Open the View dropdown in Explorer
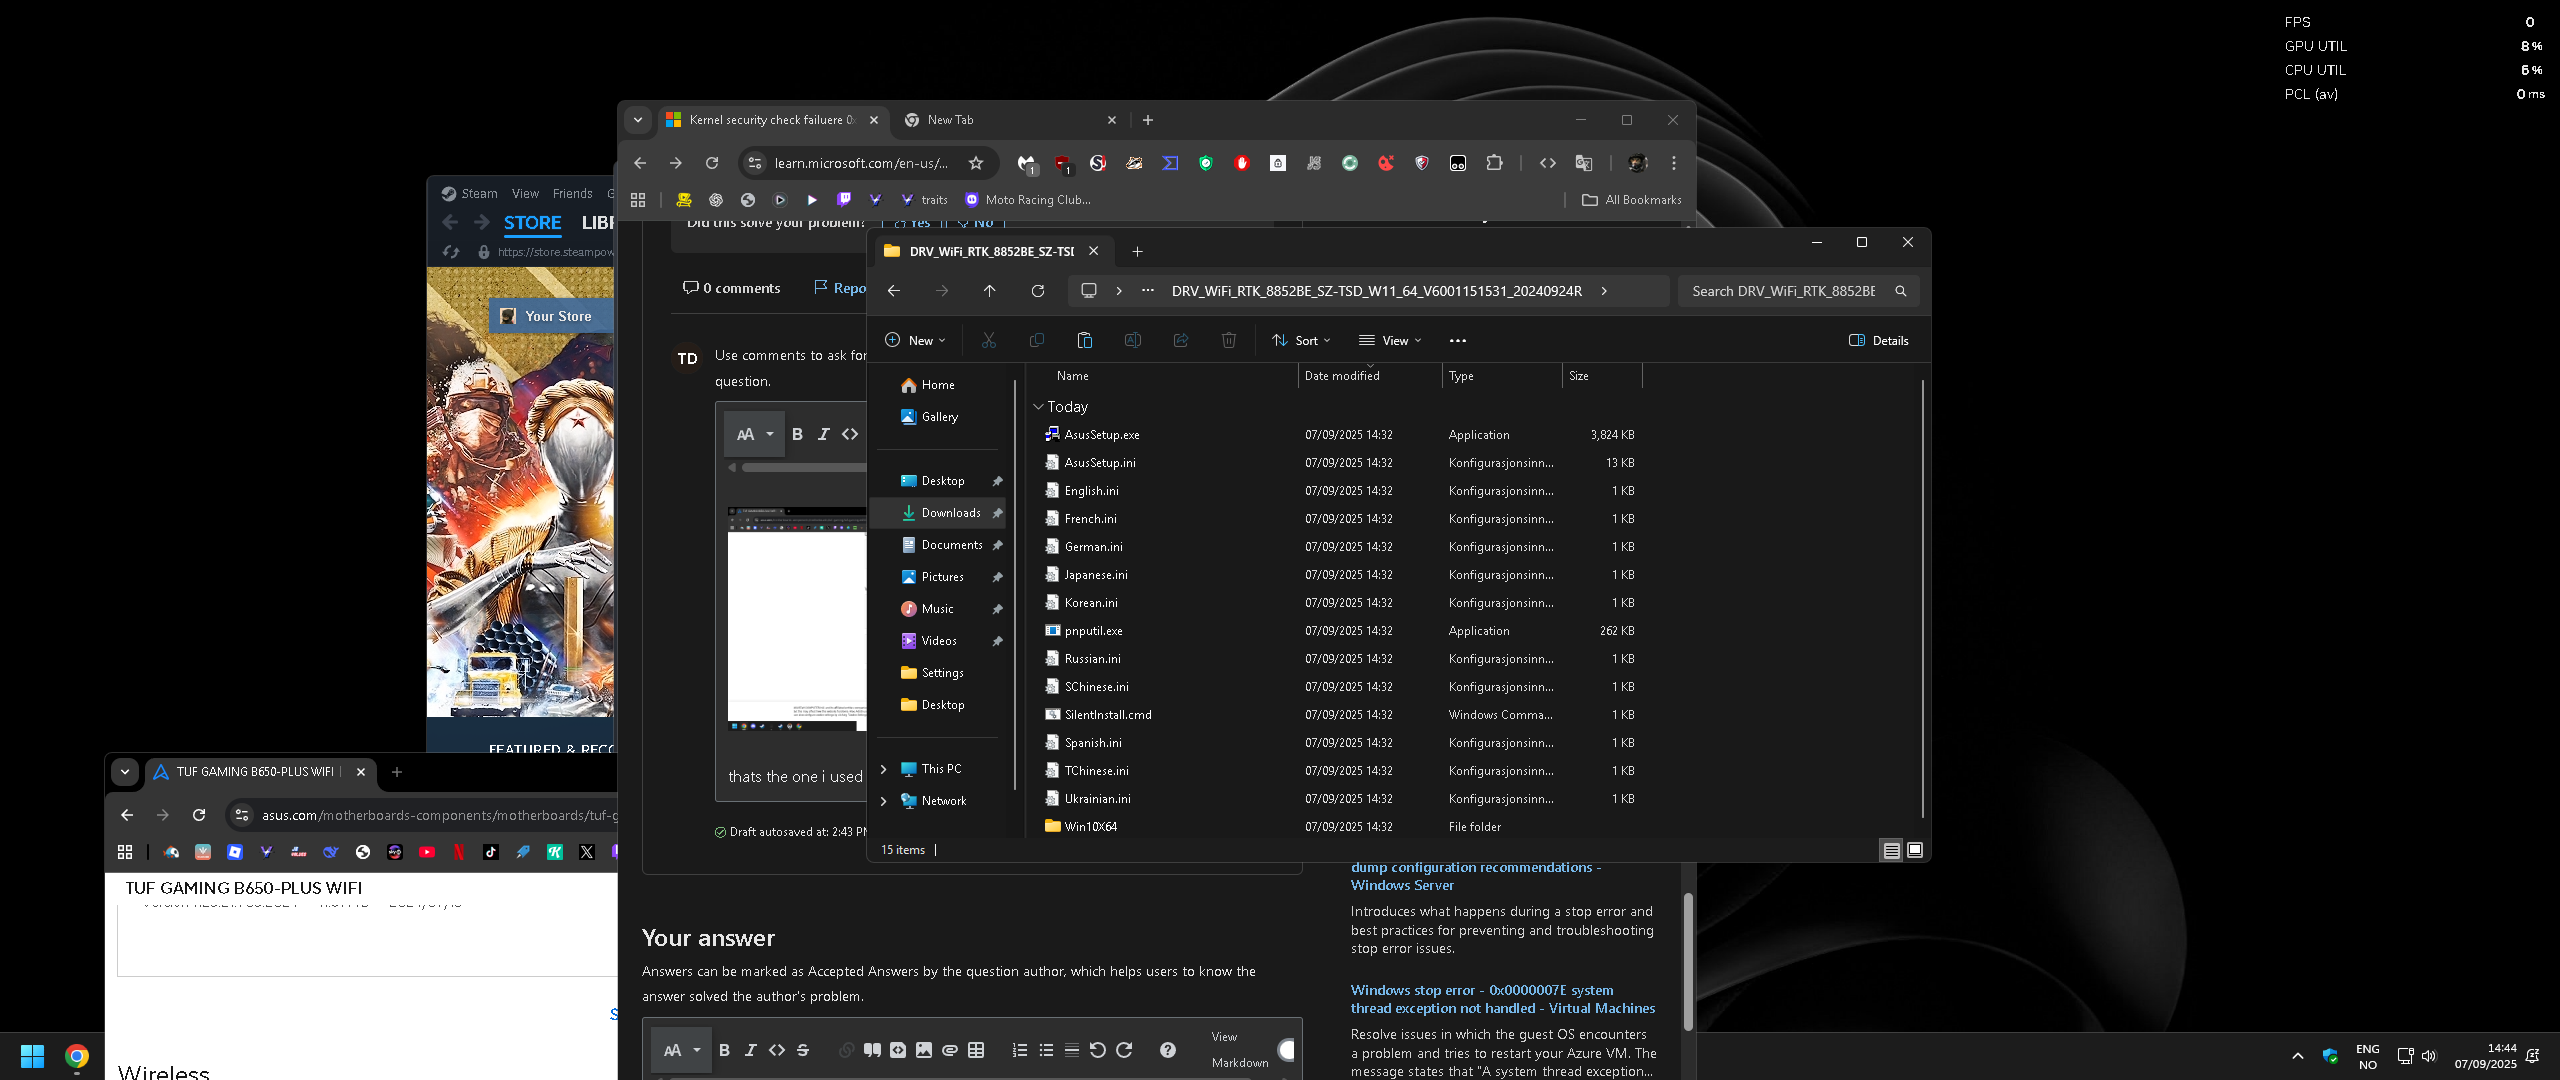This screenshot has width=2560, height=1080. [x=1390, y=341]
